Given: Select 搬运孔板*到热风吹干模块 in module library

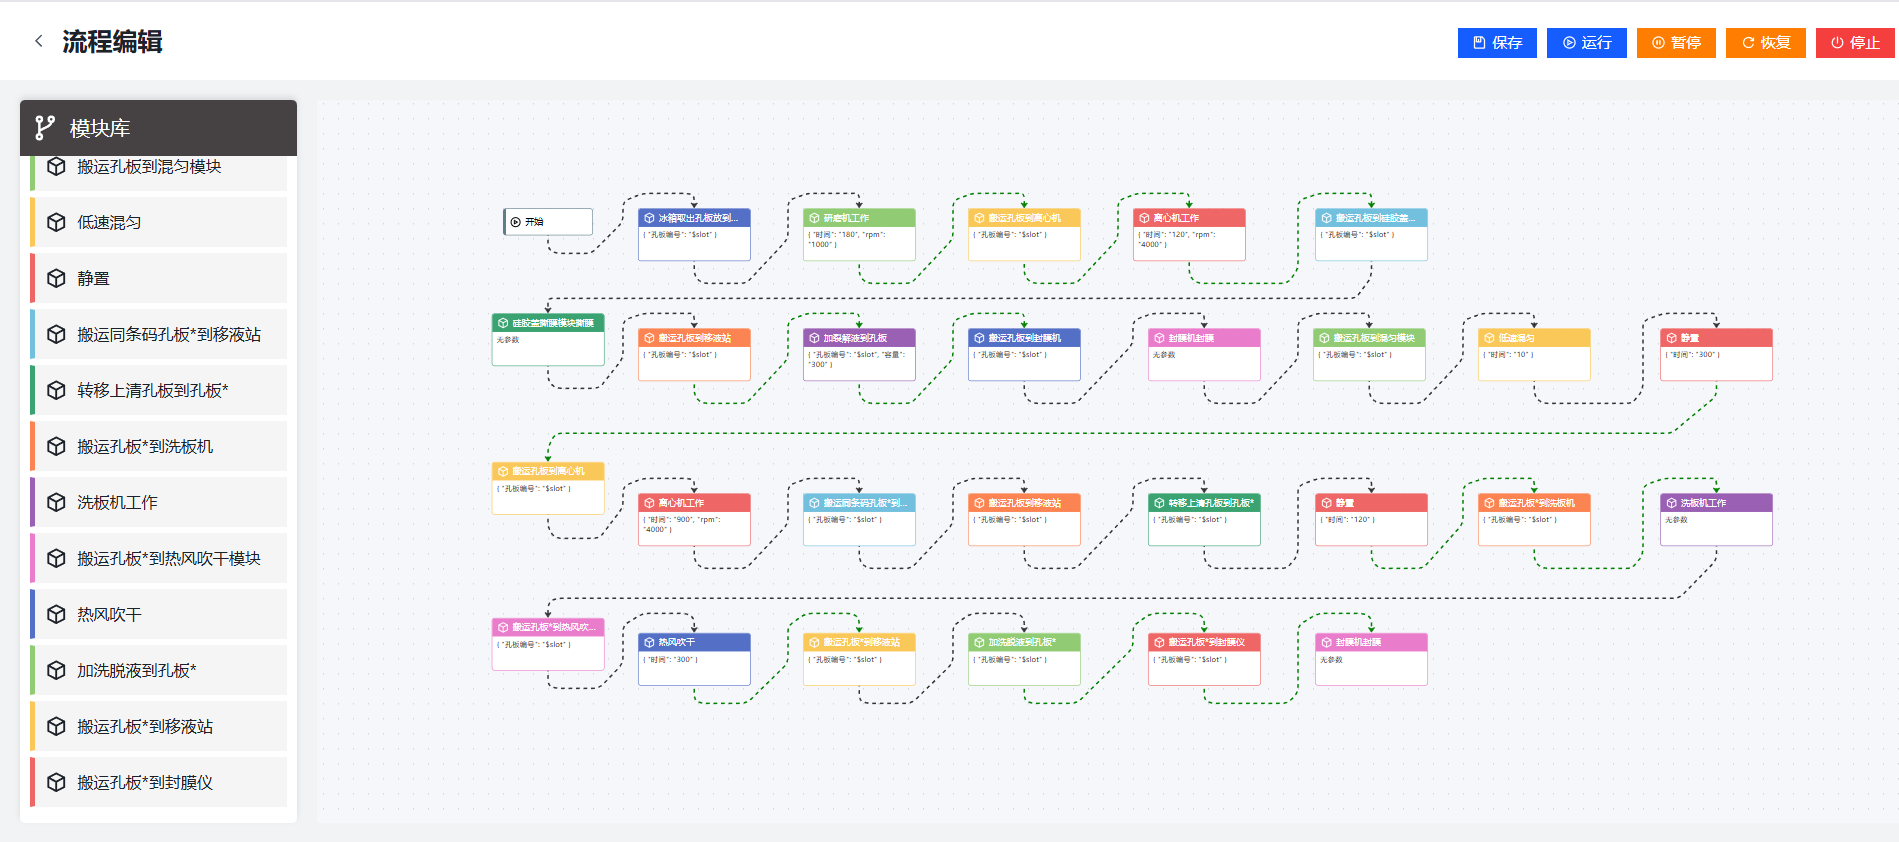Looking at the screenshot, I should pyautogui.click(x=158, y=558).
